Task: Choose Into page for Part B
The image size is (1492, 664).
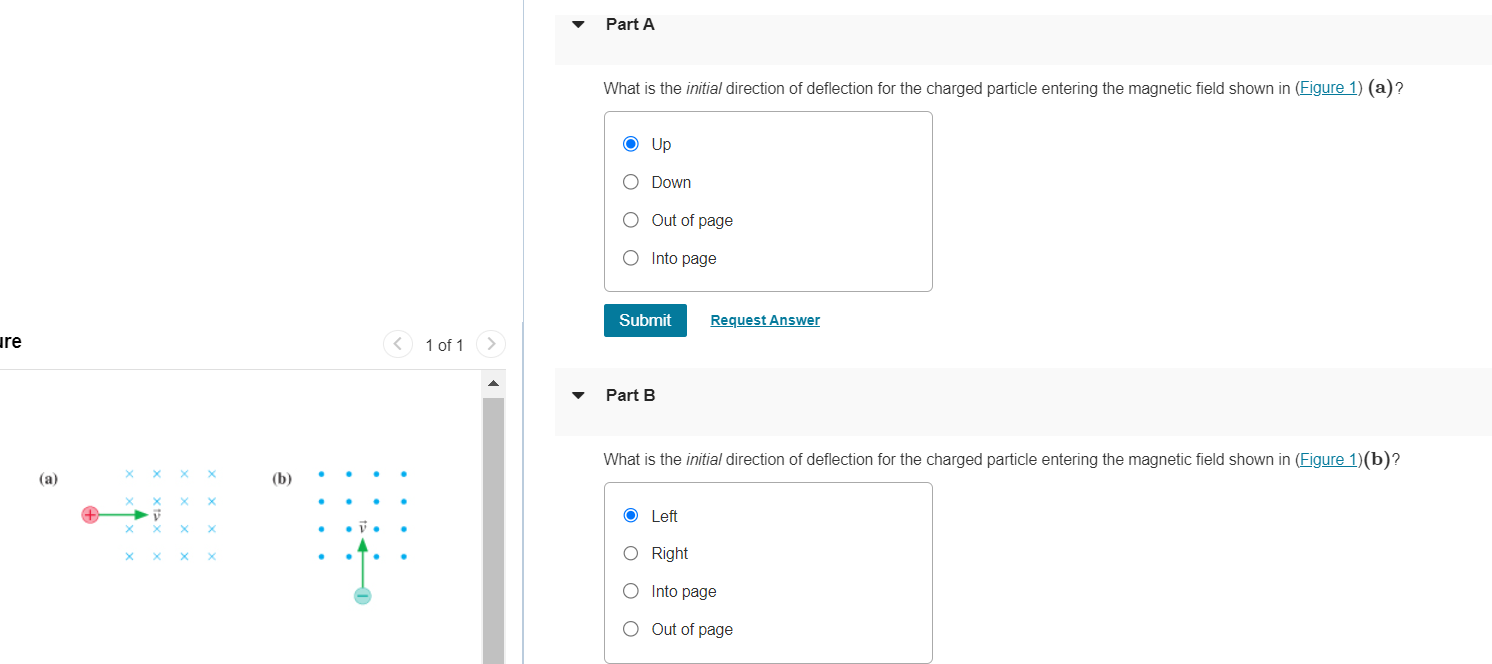Action: tap(630, 591)
